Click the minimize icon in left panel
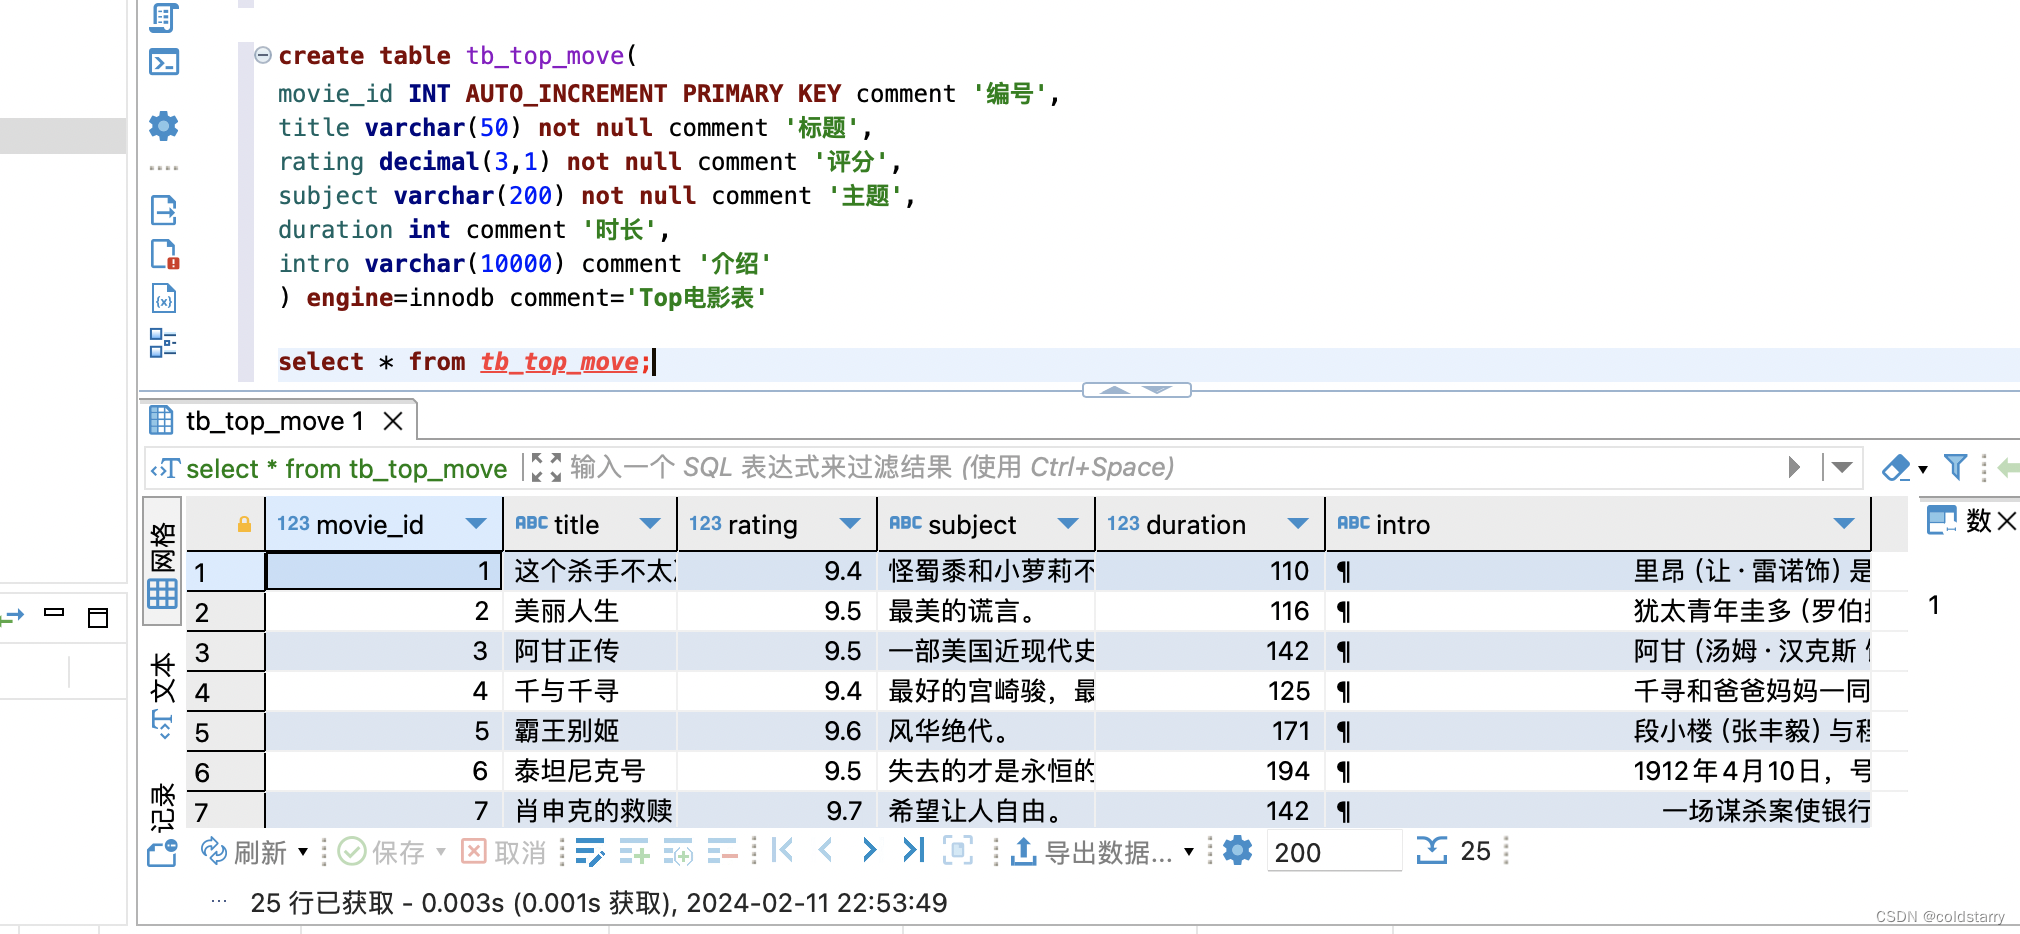This screenshot has height=934, width=2020. coord(54,612)
